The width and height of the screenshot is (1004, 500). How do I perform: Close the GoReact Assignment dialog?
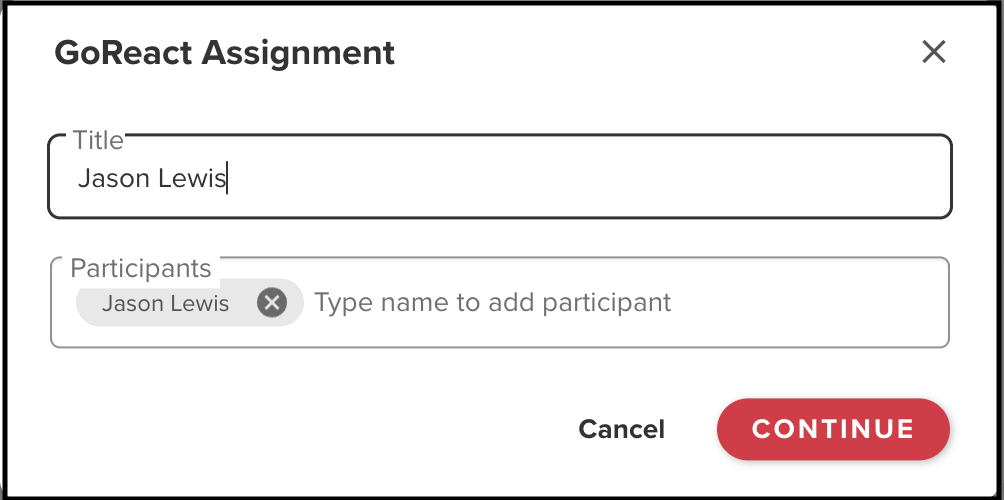pos(933,52)
